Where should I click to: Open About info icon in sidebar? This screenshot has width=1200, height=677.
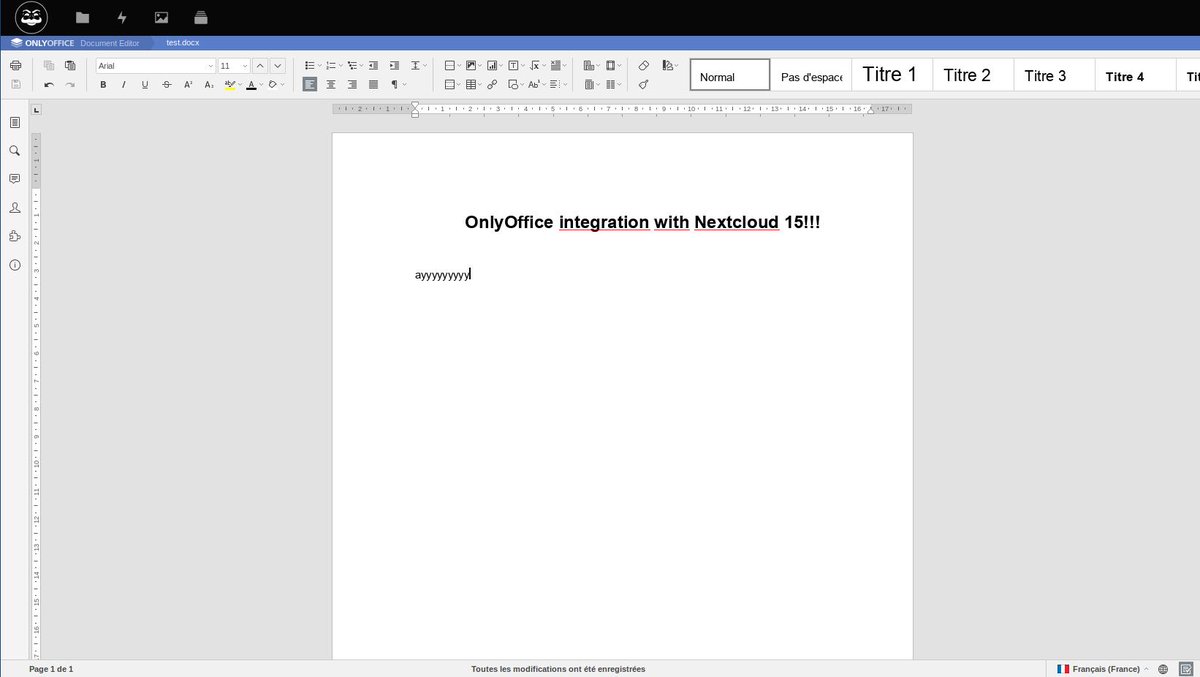coord(15,265)
